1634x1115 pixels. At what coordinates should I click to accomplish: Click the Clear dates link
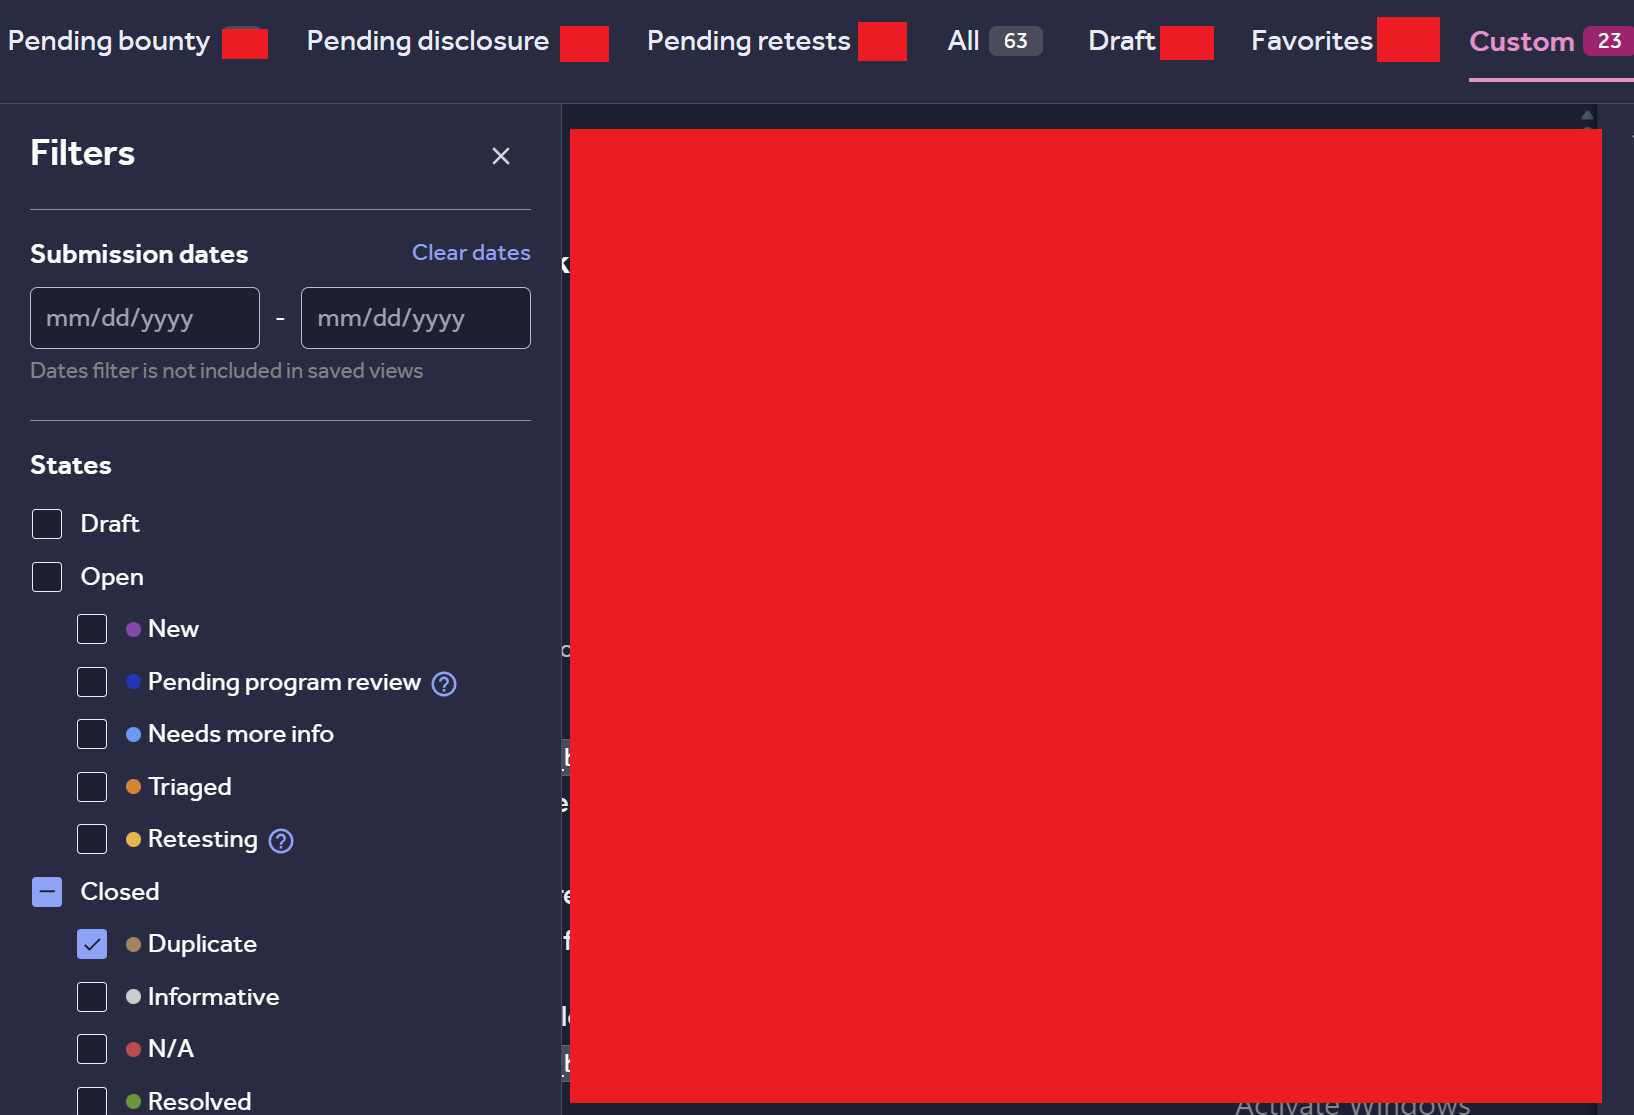tap(471, 253)
